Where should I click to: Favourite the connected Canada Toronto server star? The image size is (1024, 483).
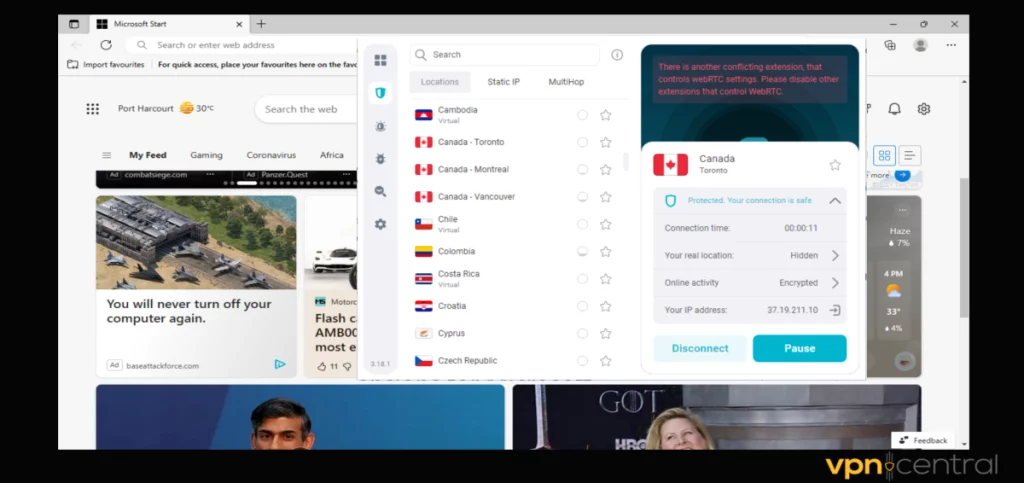click(x=835, y=165)
